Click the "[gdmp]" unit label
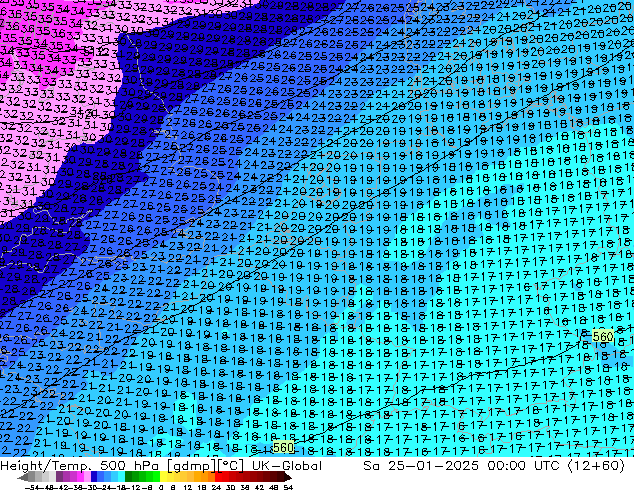The height and width of the screenshot is (490, 634). pyautogui.click(x=191, y=466)
